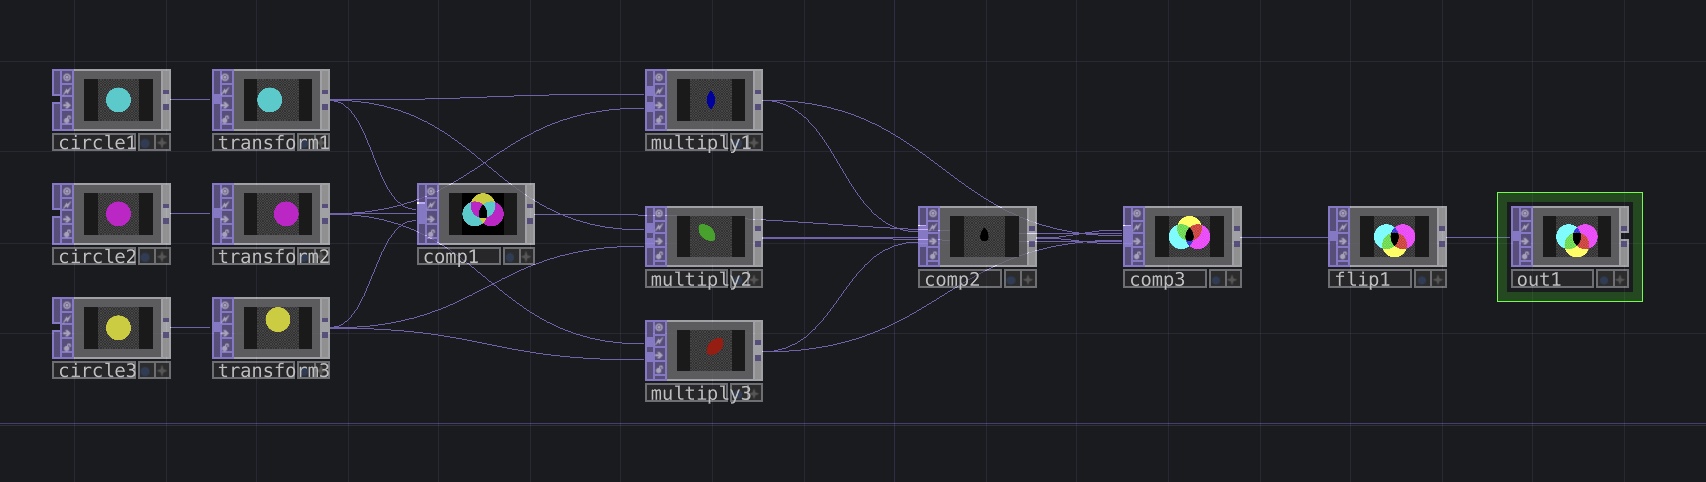Image resolution: width=1706 pixels, height=482 pixels.
Task: Lock the circle2 node
Action: 67,233
